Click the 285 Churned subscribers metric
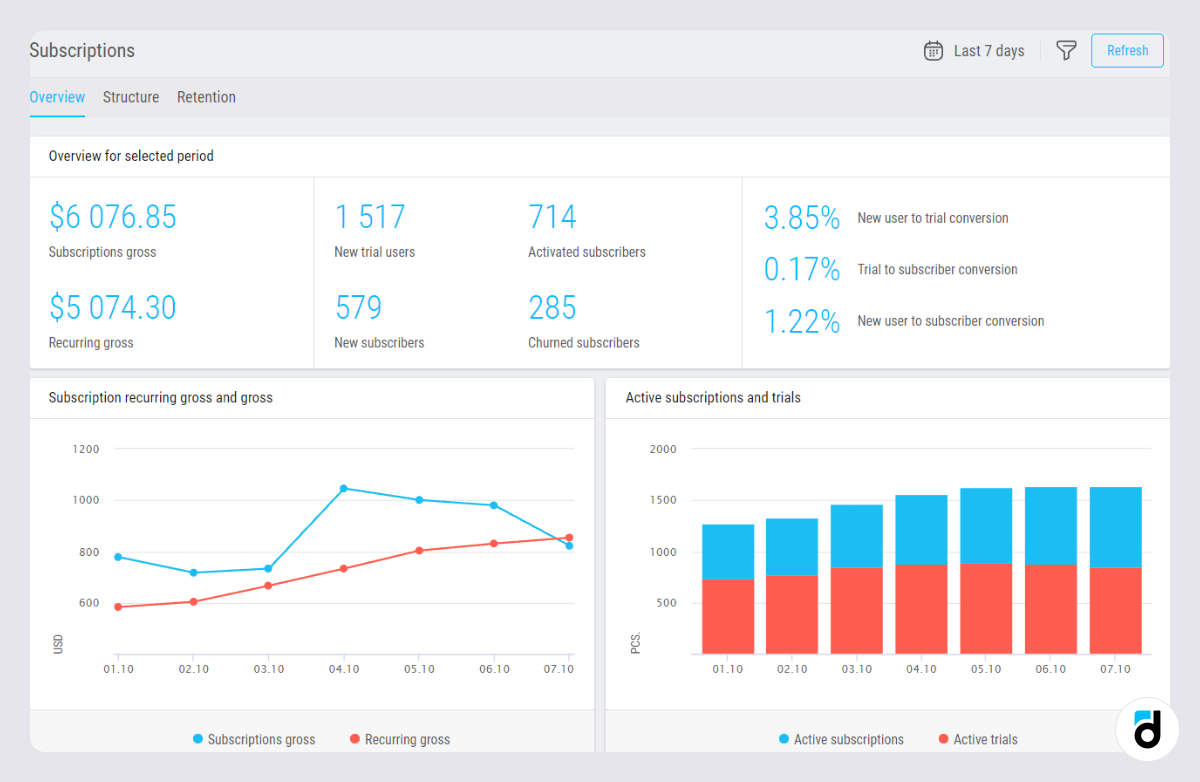Screen dimensions: 1200x782 point(552,307)
